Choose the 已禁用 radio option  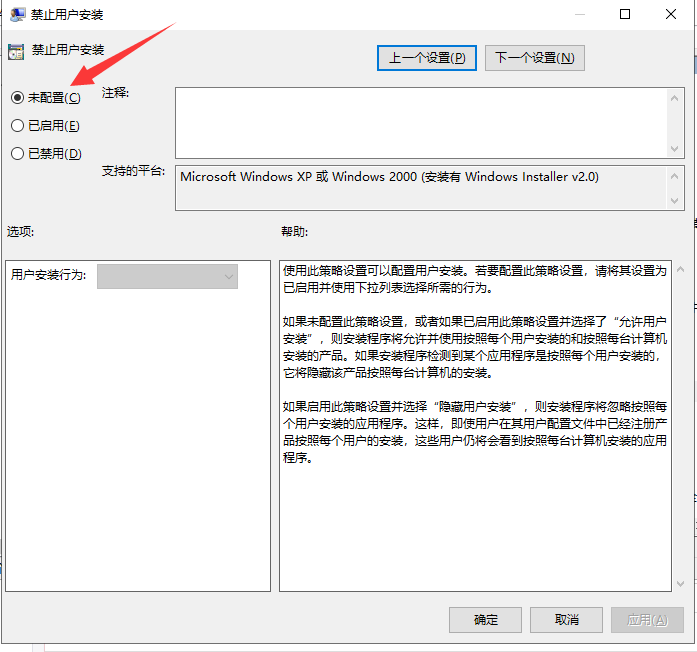click(17, 153)
